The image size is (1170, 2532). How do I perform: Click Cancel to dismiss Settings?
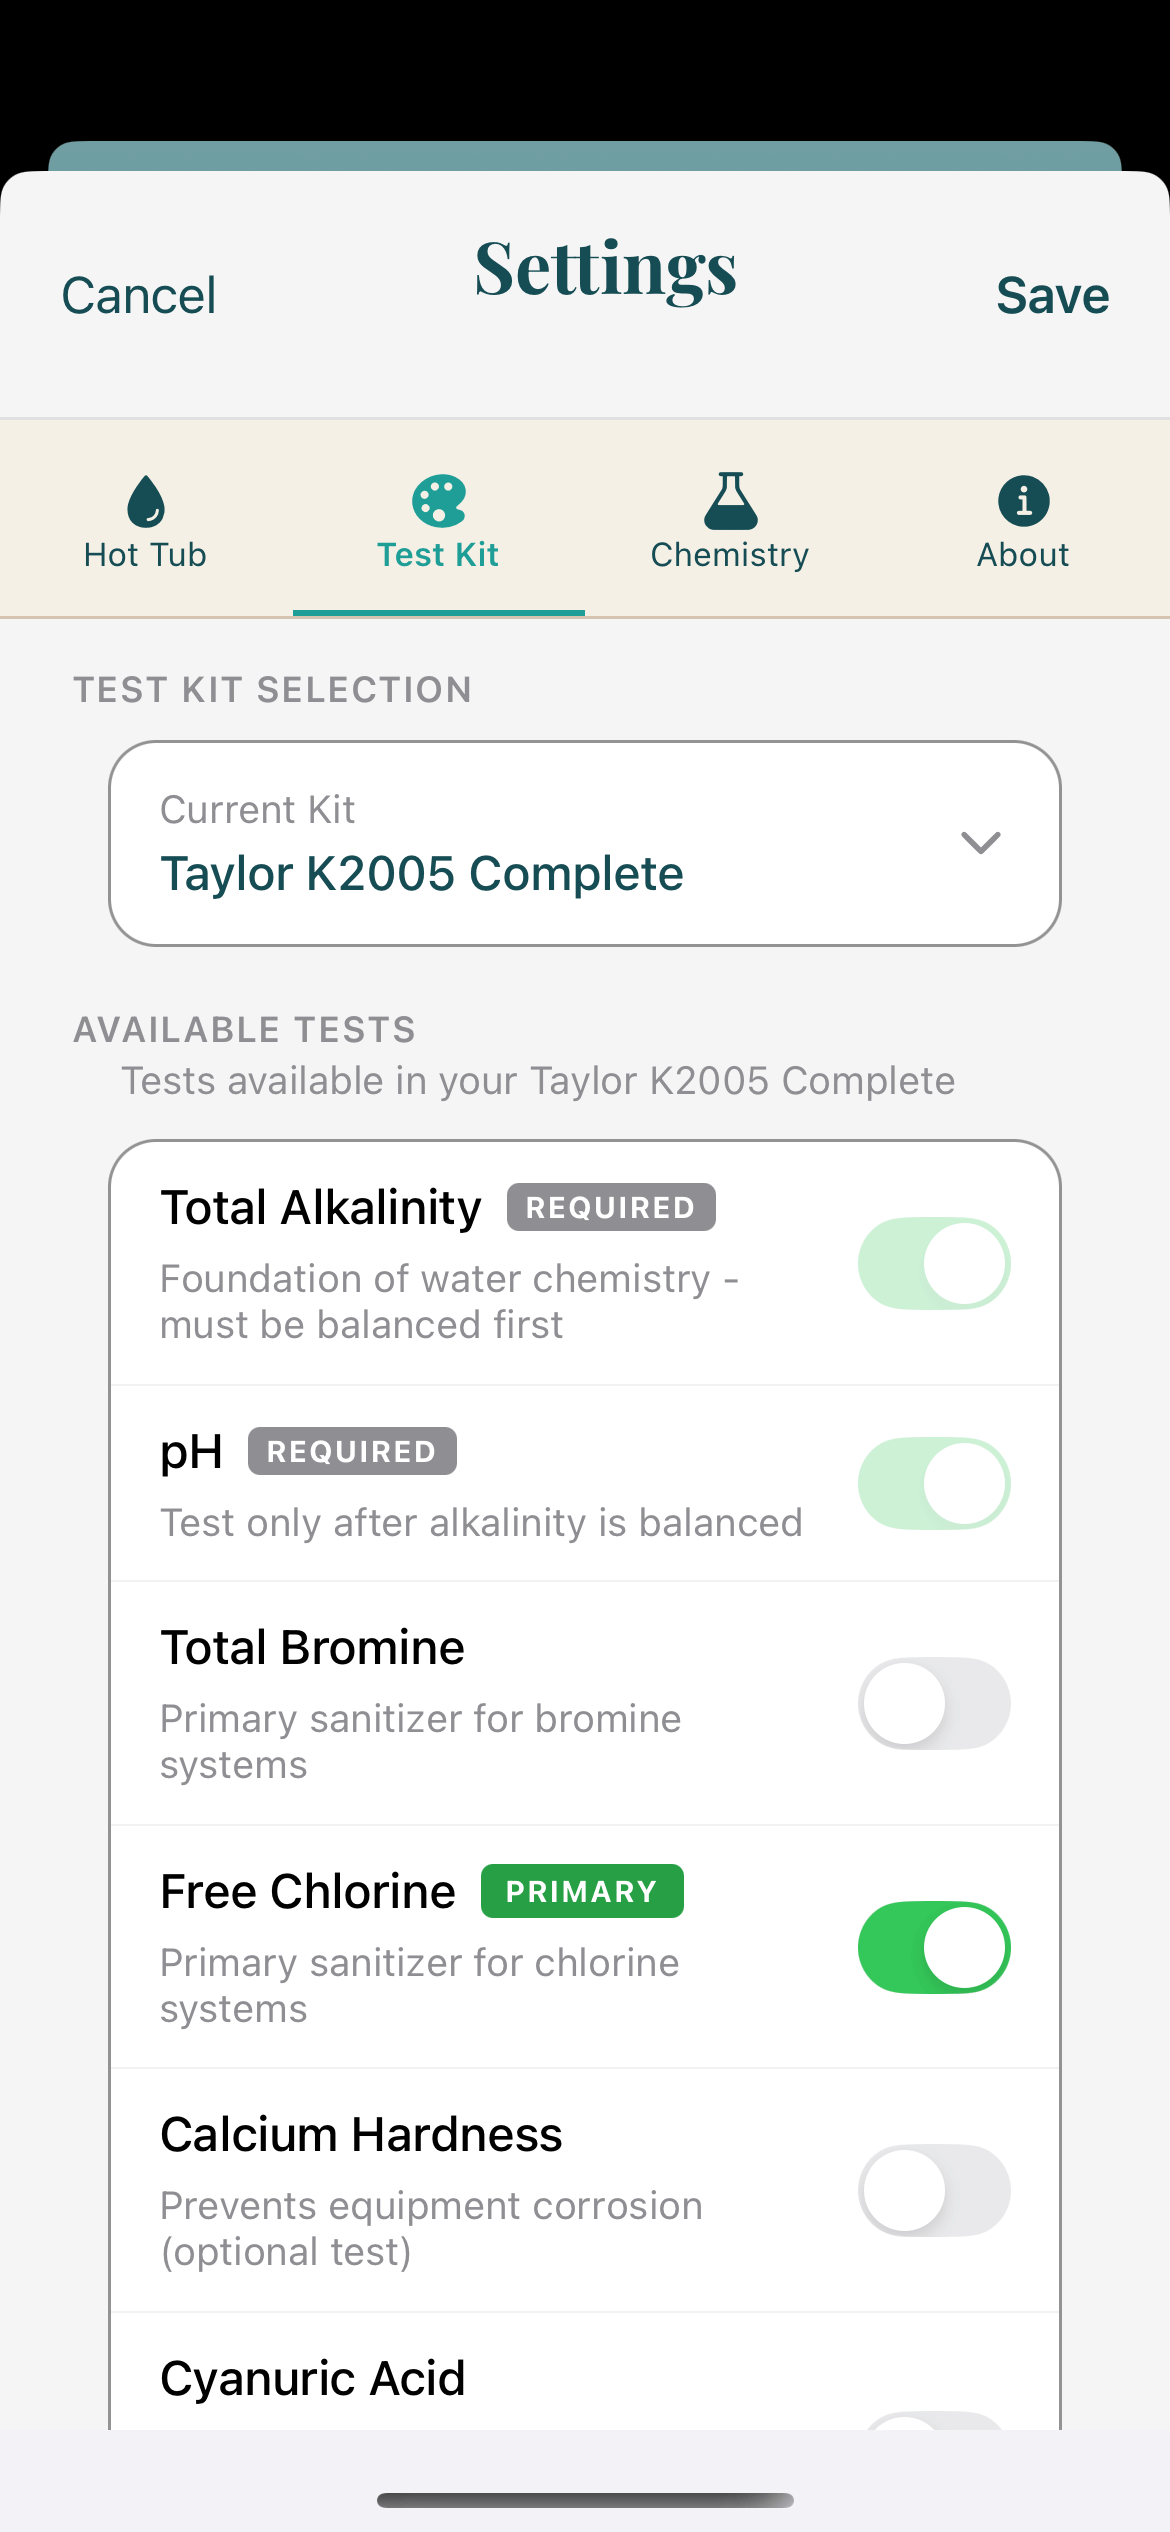138,293
